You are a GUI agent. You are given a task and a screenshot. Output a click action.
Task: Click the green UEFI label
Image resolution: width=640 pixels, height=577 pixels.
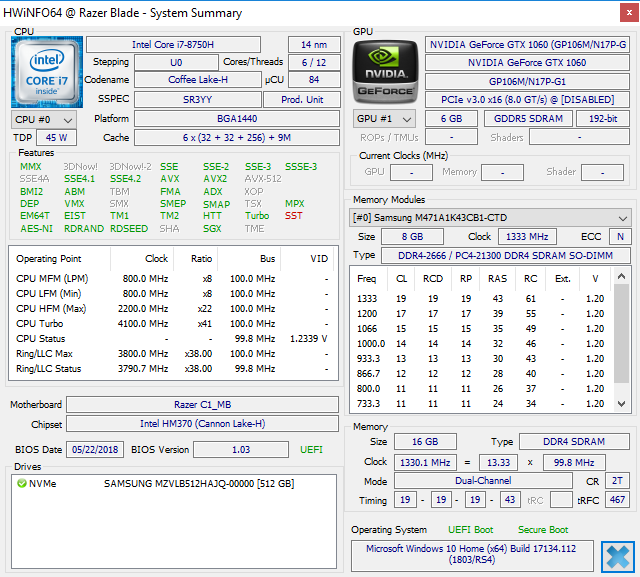click(311, 450)
